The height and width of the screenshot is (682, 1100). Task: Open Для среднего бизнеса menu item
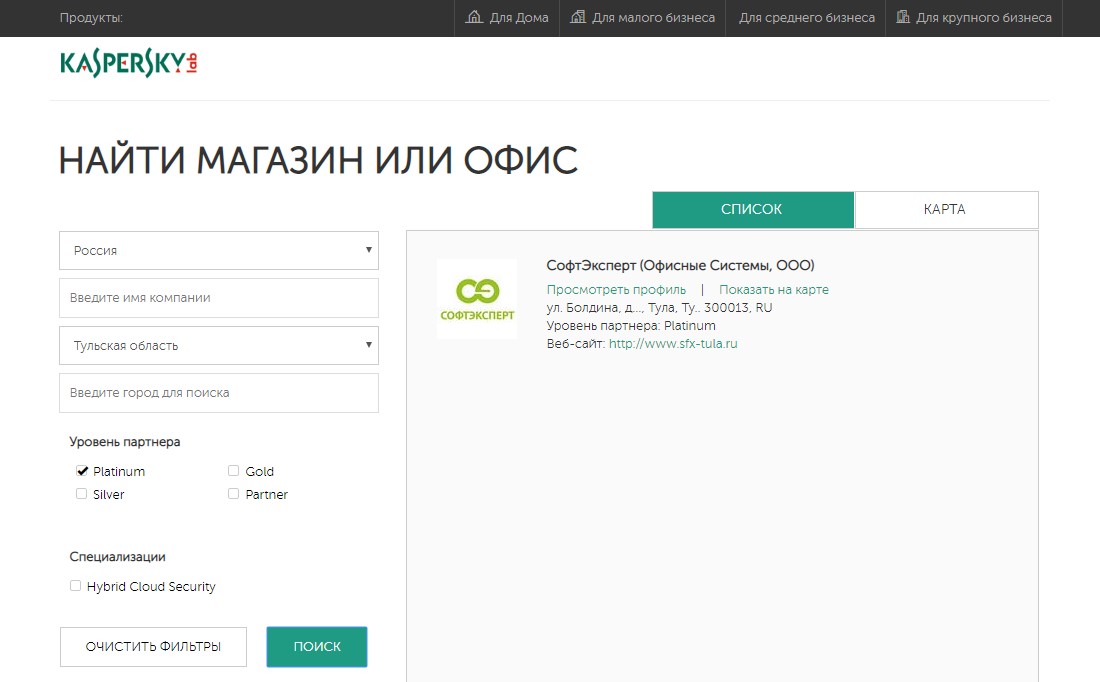coord(806,18)
